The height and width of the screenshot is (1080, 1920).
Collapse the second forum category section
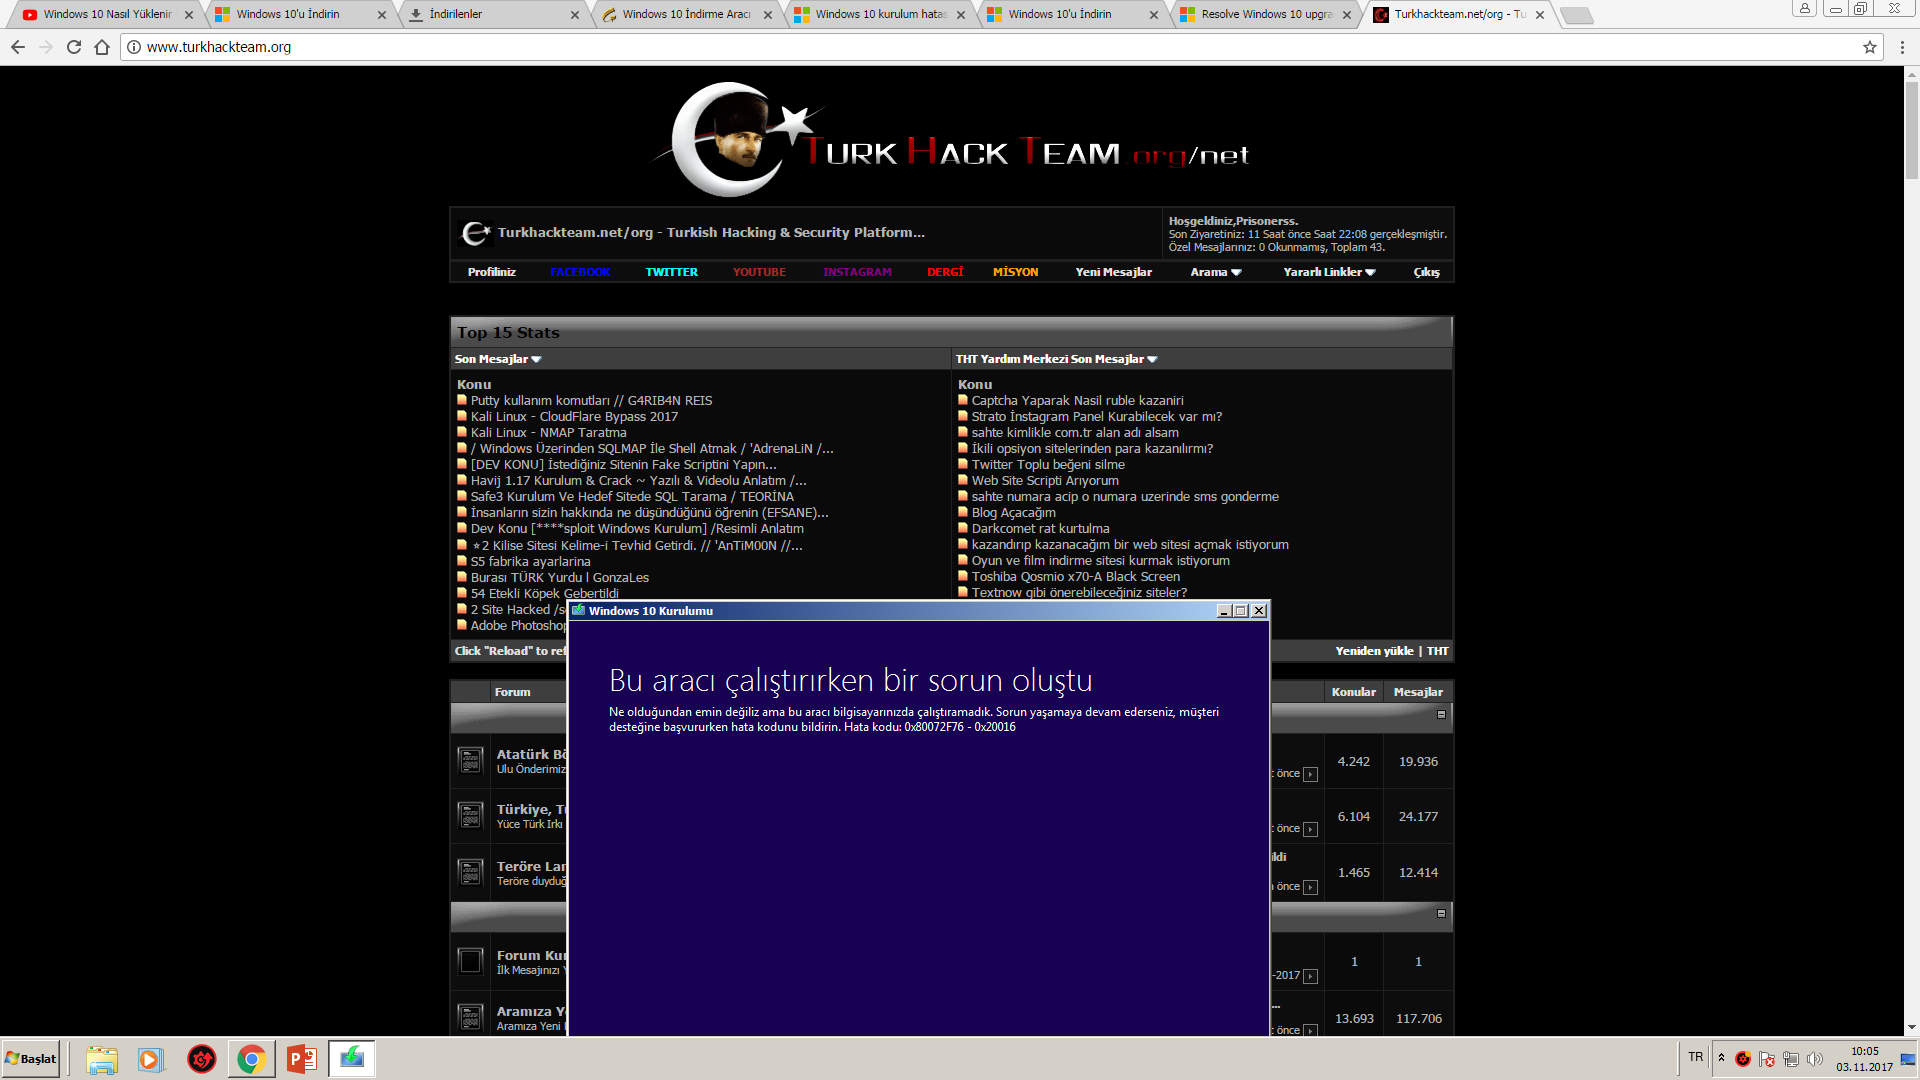click(1441, 913)
